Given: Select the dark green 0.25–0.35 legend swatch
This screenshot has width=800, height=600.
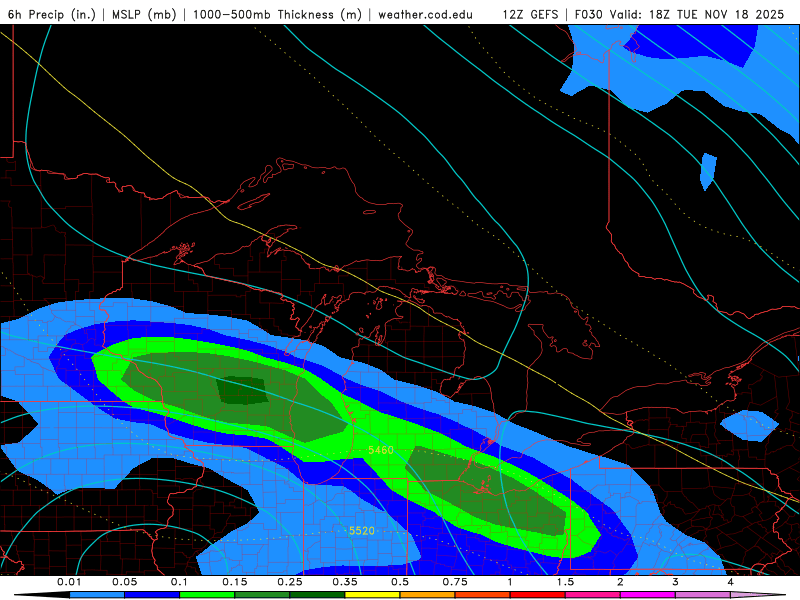Looking at the screenshot, I should (x=317, y=595).
